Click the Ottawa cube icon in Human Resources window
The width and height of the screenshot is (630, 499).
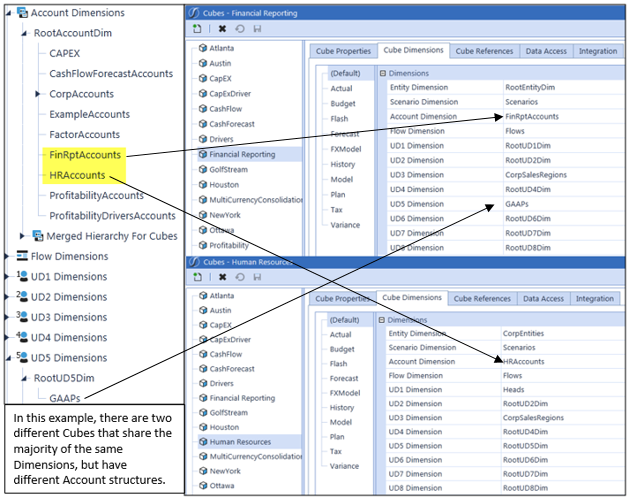click(x=203, y=485)
